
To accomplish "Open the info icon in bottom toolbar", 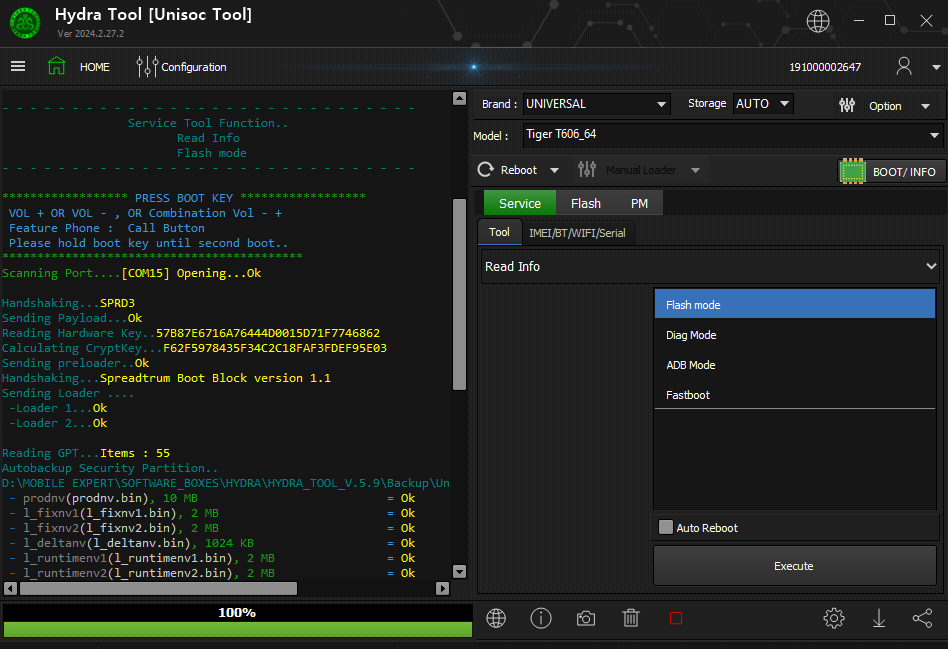I will 541,618.
